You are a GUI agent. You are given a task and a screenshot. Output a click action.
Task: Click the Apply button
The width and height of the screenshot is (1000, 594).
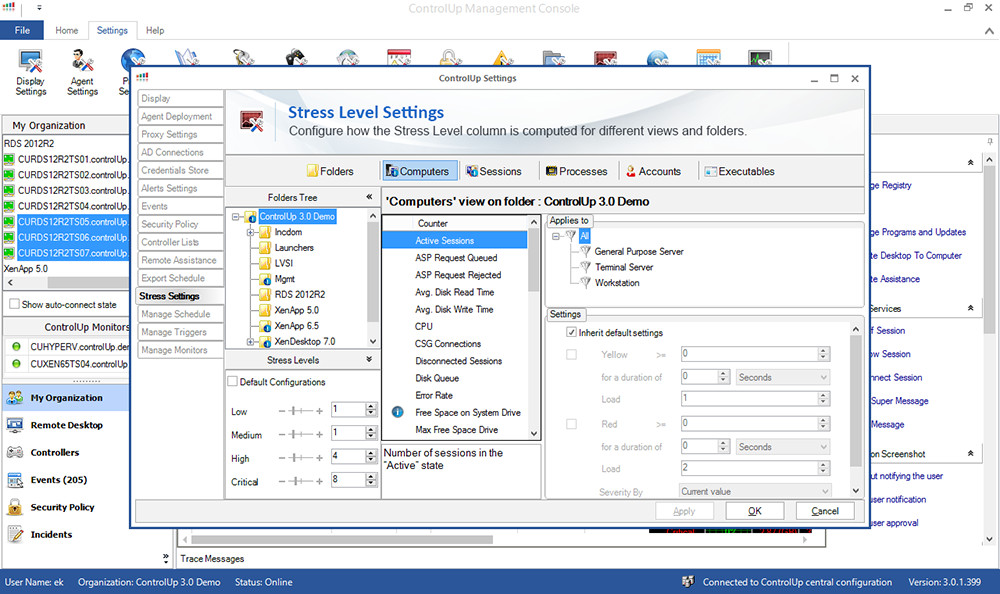684,511
